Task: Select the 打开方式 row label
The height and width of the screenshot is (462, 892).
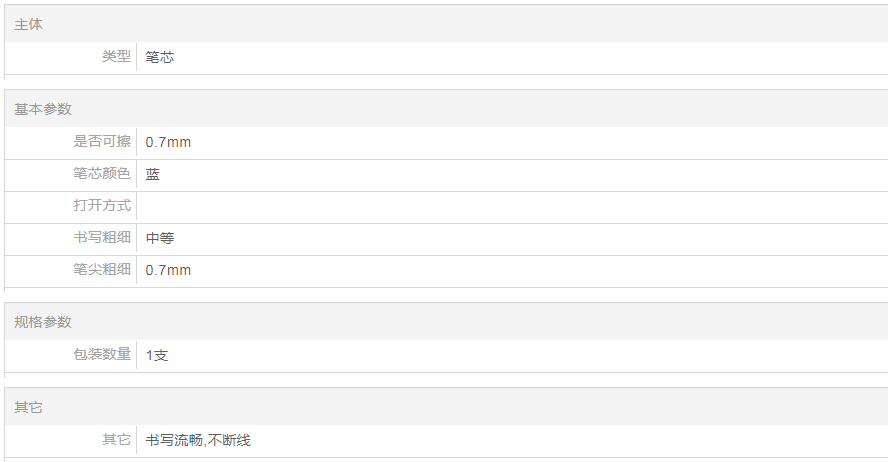Action: [102, 206]
